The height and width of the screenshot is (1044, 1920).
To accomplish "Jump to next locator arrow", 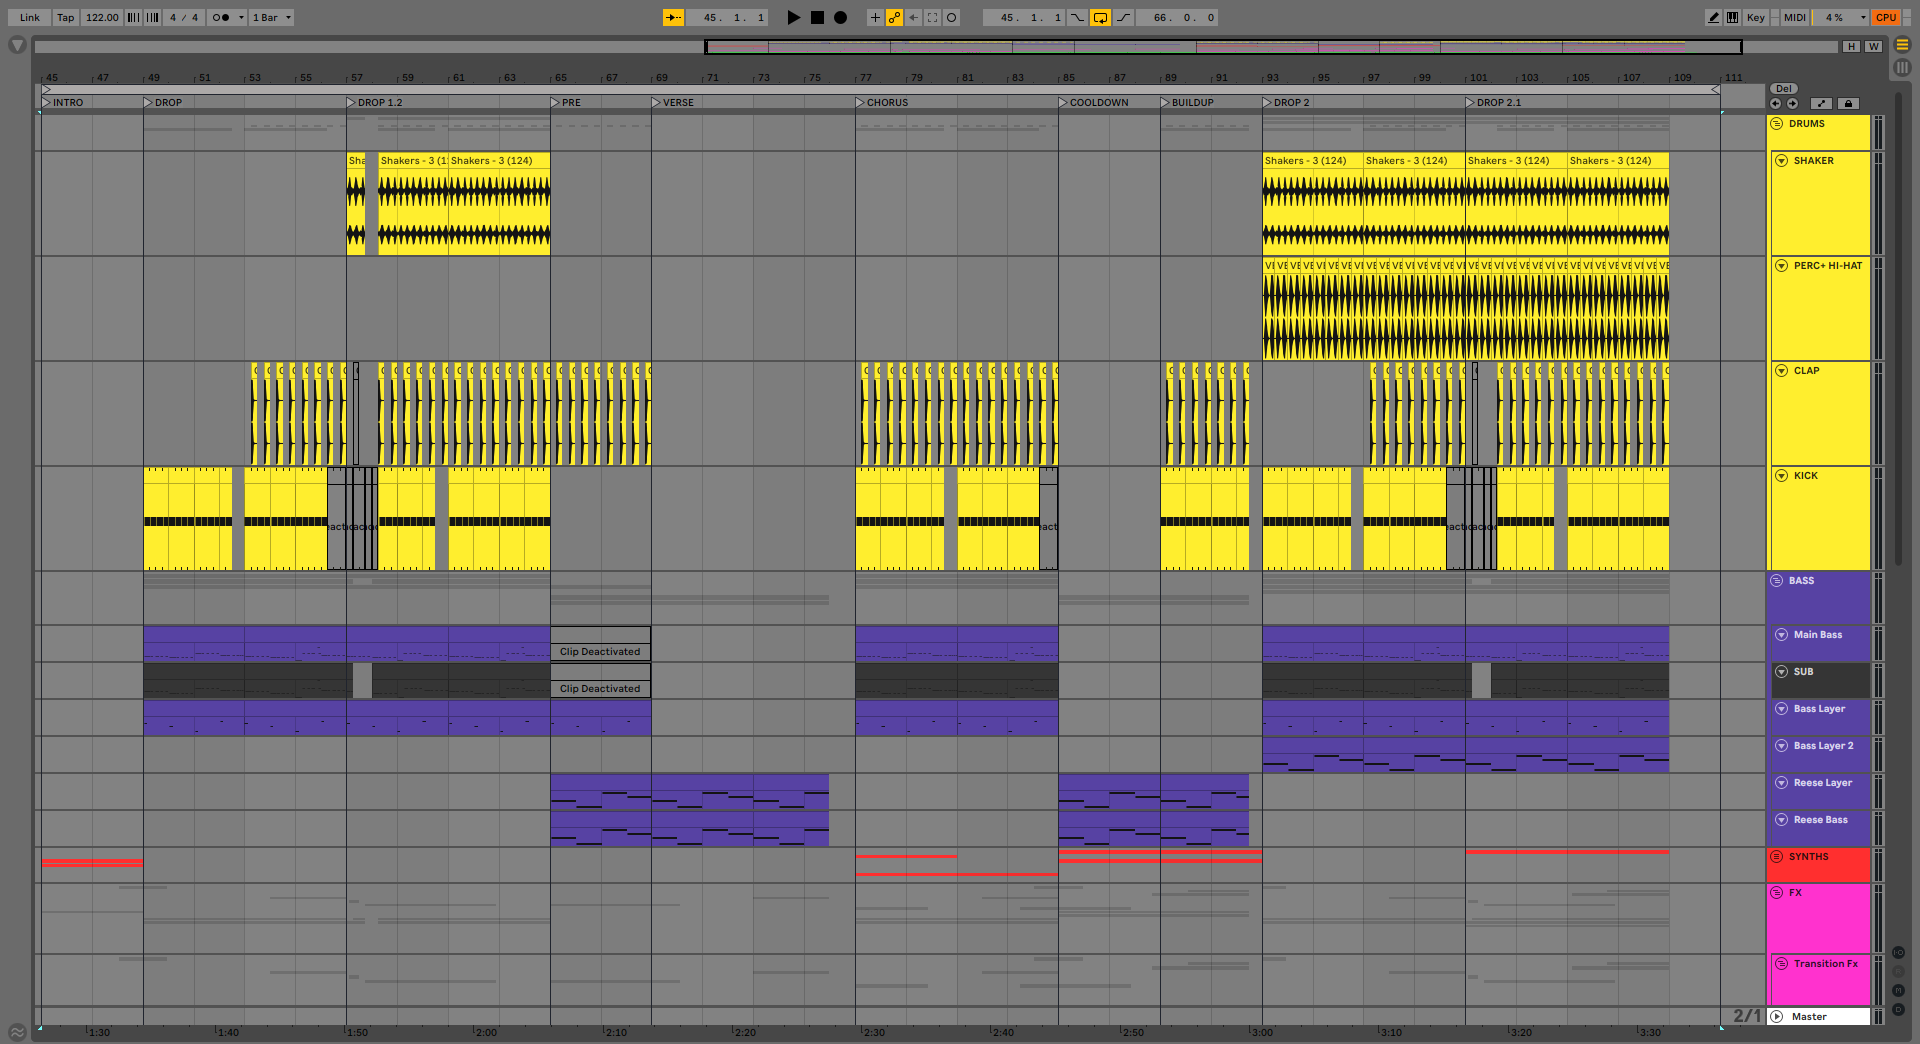I will [1792, 103].
